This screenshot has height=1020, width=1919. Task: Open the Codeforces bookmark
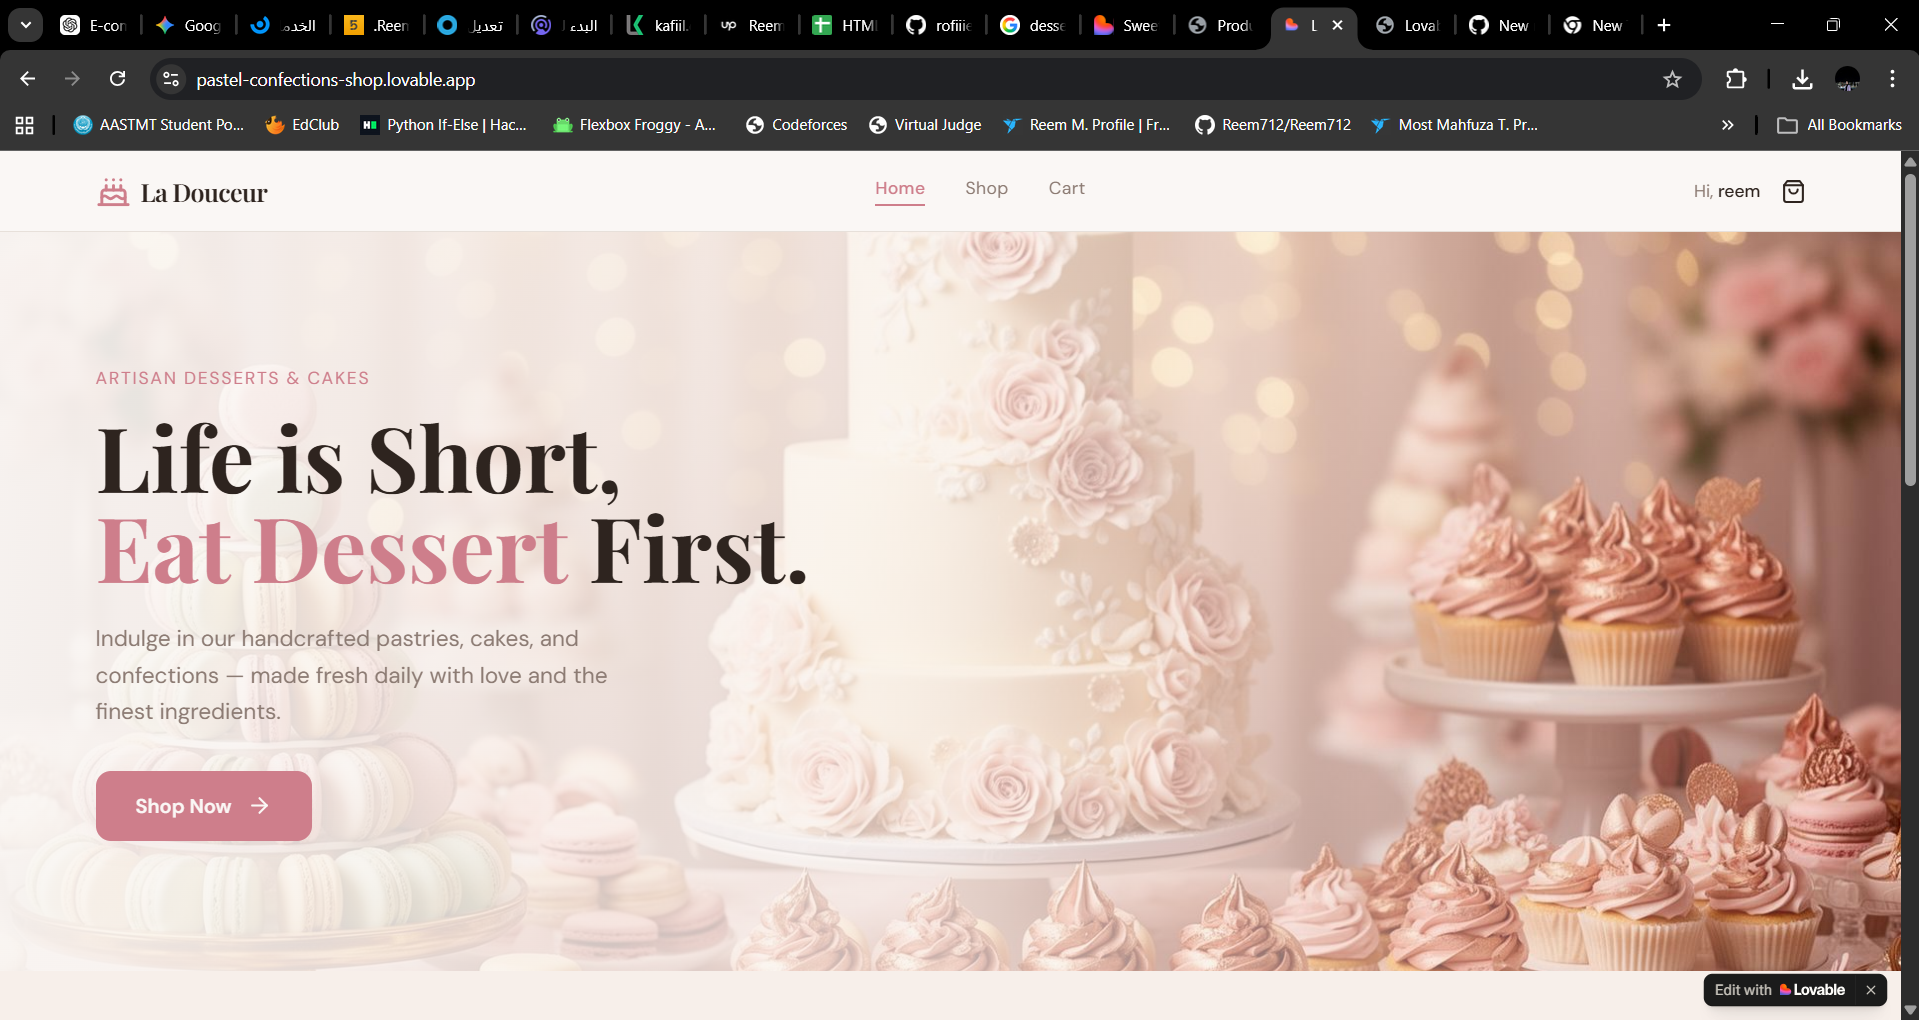pyautogui.click(x=797, y=125)
